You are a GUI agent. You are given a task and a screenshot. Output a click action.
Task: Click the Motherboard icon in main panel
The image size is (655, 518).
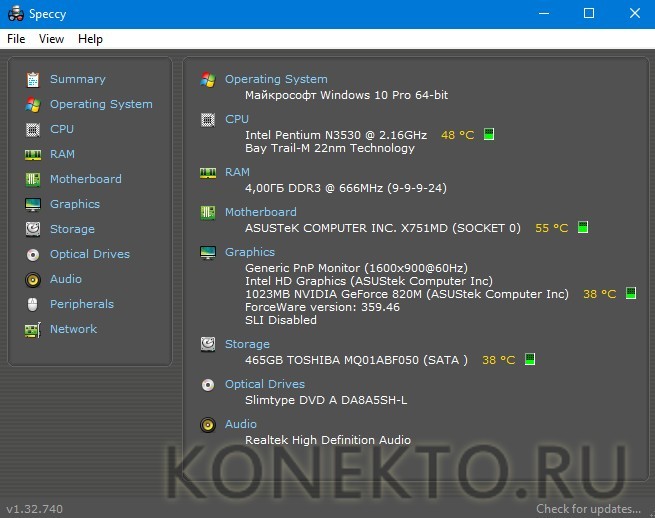208,213
